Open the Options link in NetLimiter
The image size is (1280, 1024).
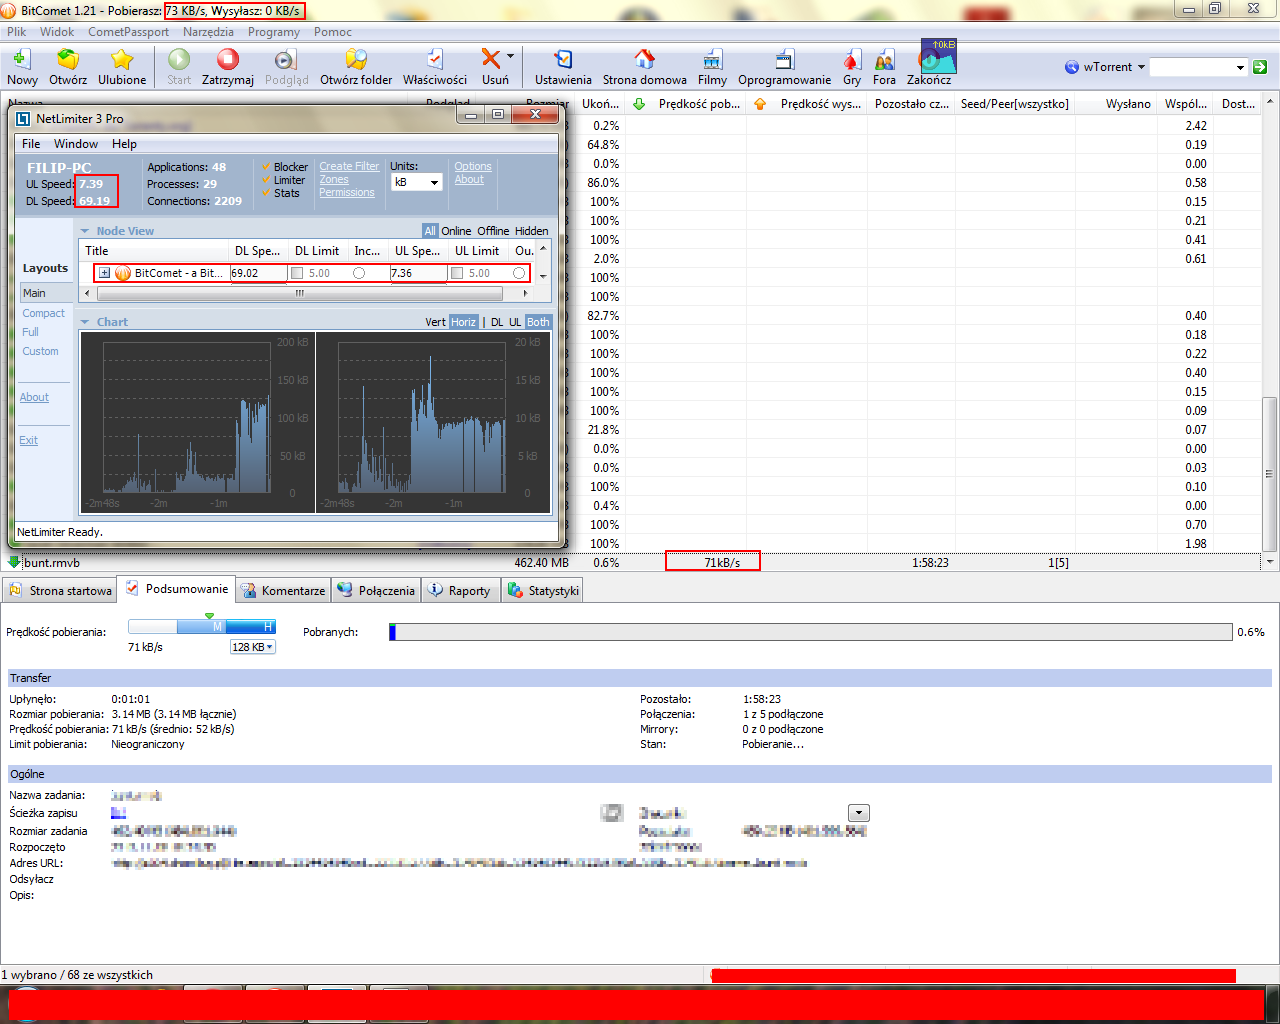tap(473, 167)
